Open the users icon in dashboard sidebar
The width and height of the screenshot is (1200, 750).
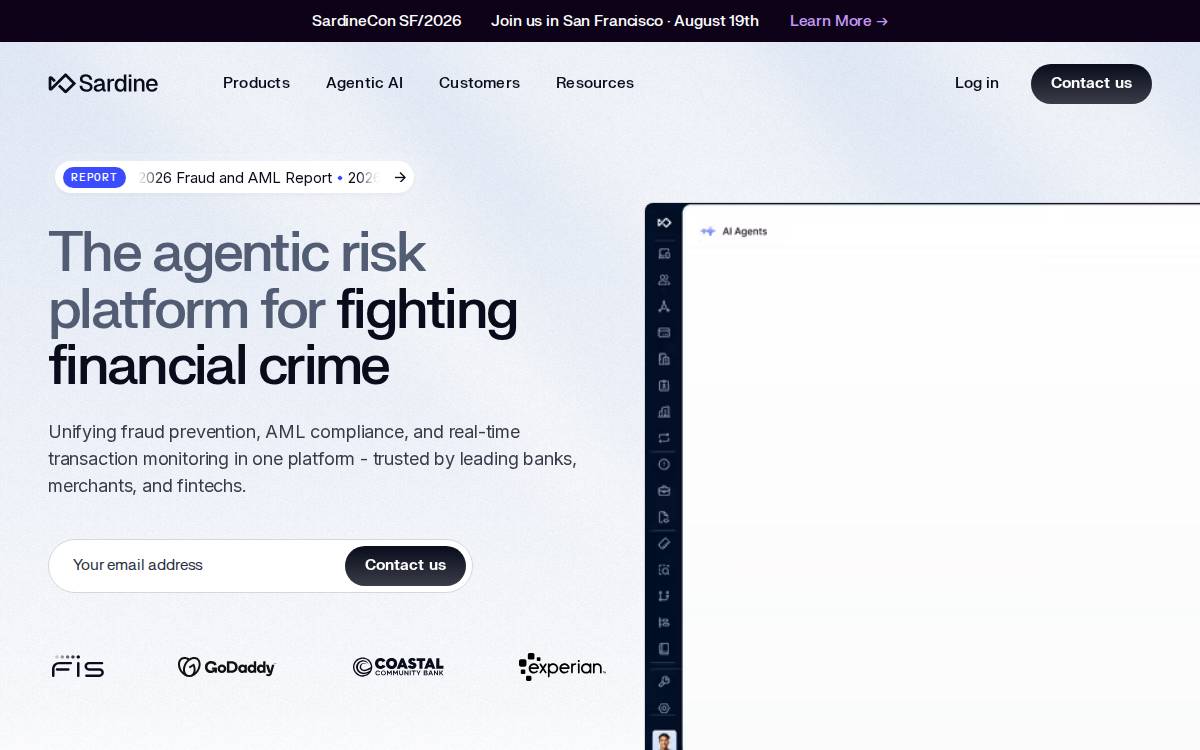tap(664, 280)
